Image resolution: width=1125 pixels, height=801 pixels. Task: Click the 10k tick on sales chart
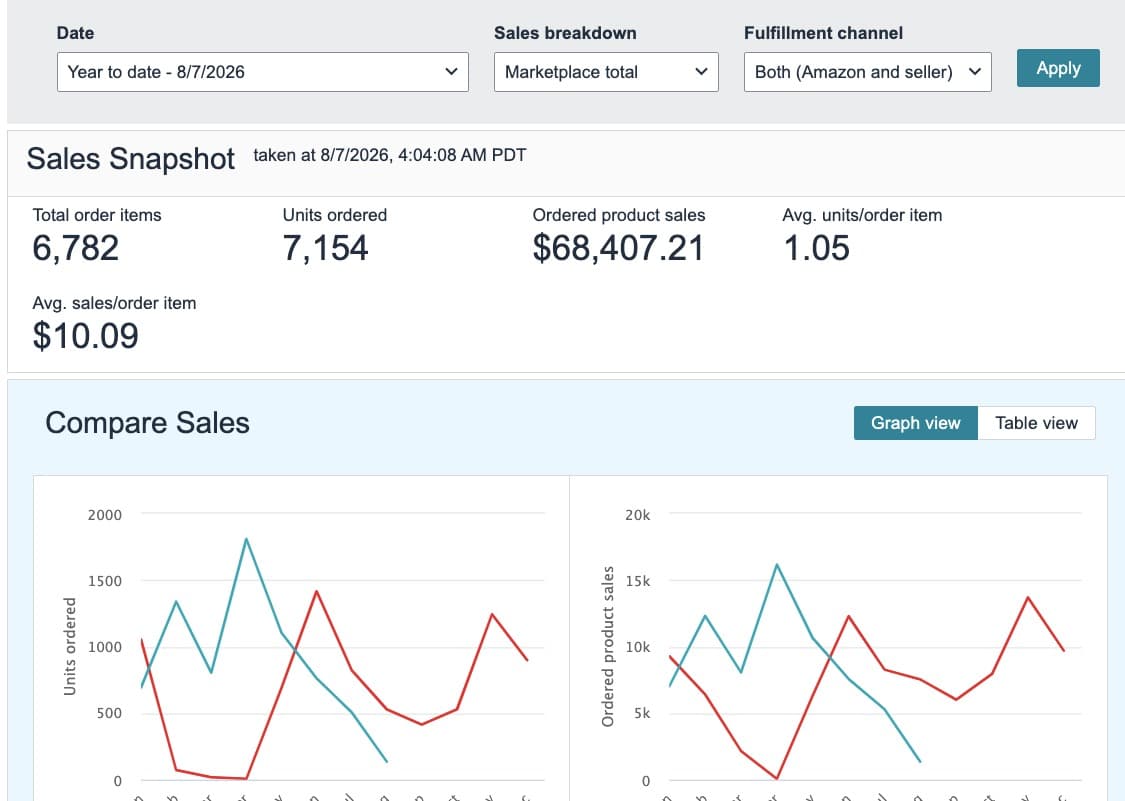[x=638, y=647]
